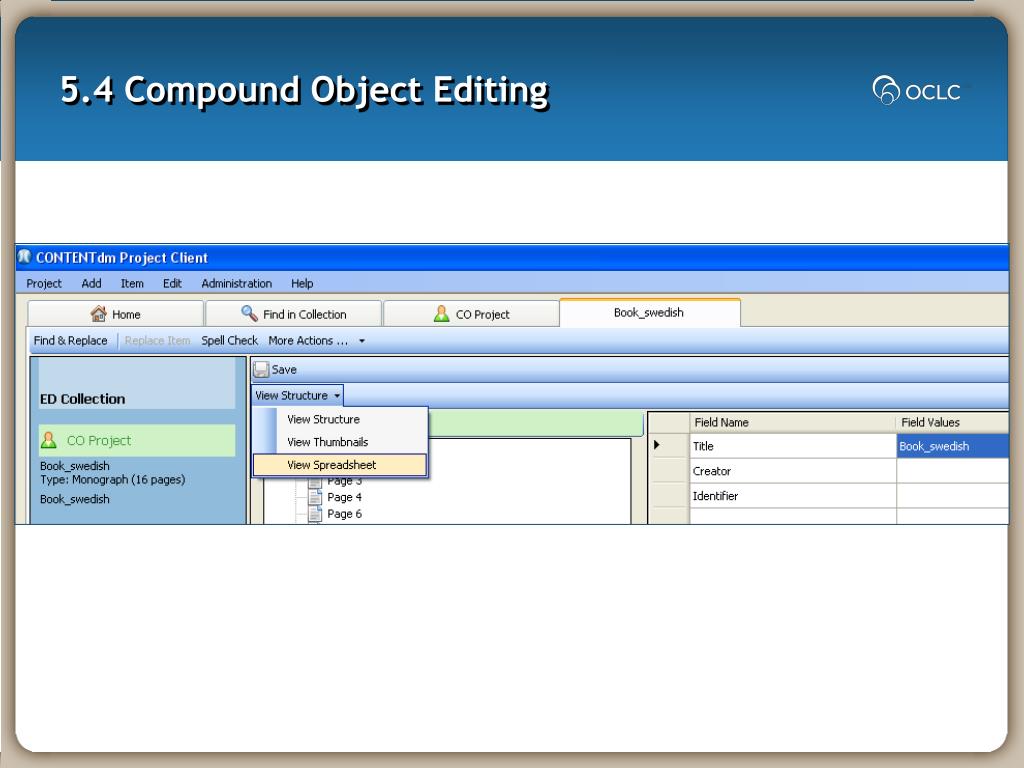Click the Field Values column header
The height and width of the screenshot is (768, 1024).
pos(952,423)
